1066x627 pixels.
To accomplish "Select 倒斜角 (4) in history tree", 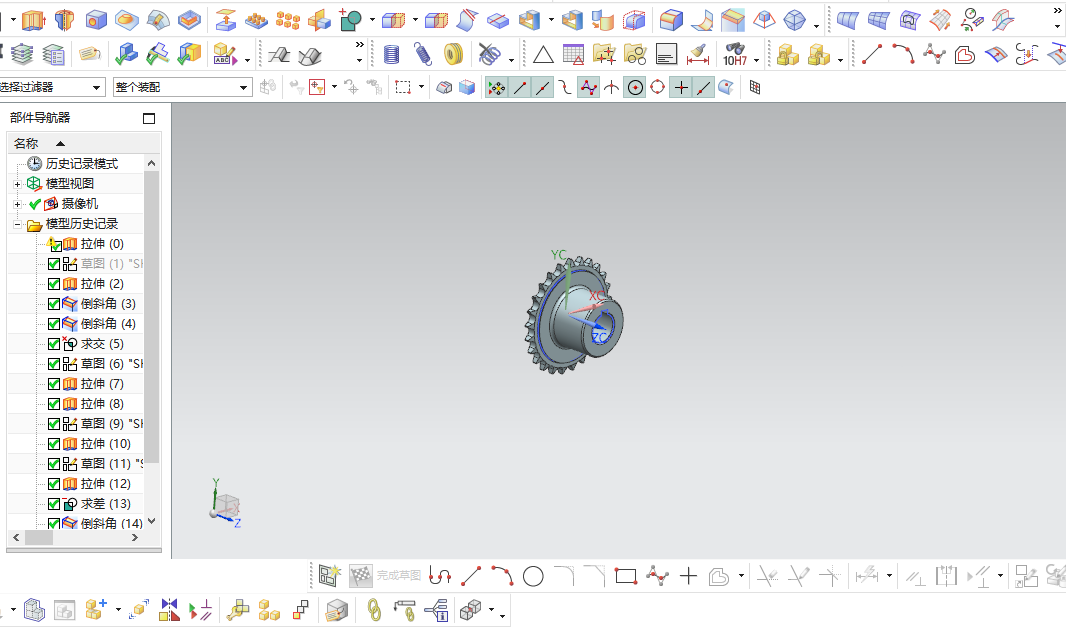I will [x=108, y=324].
